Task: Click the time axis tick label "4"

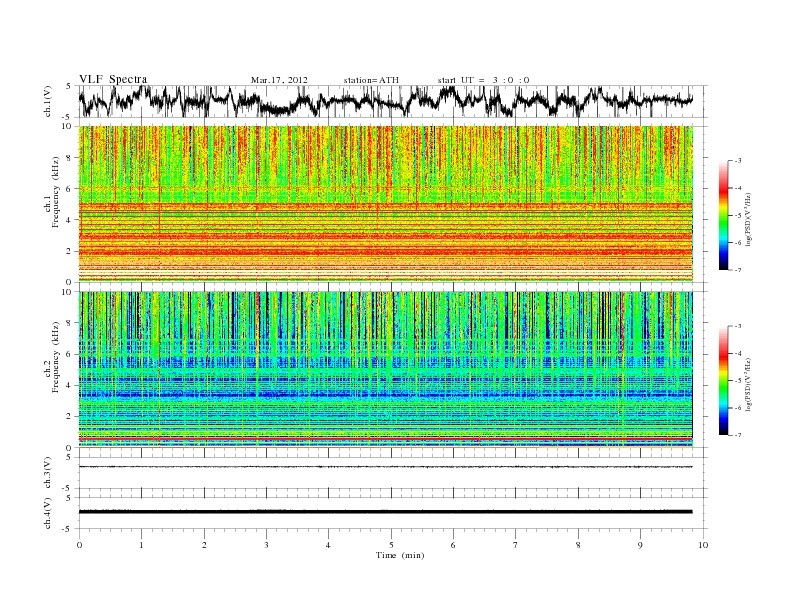Action: [328, 545]
